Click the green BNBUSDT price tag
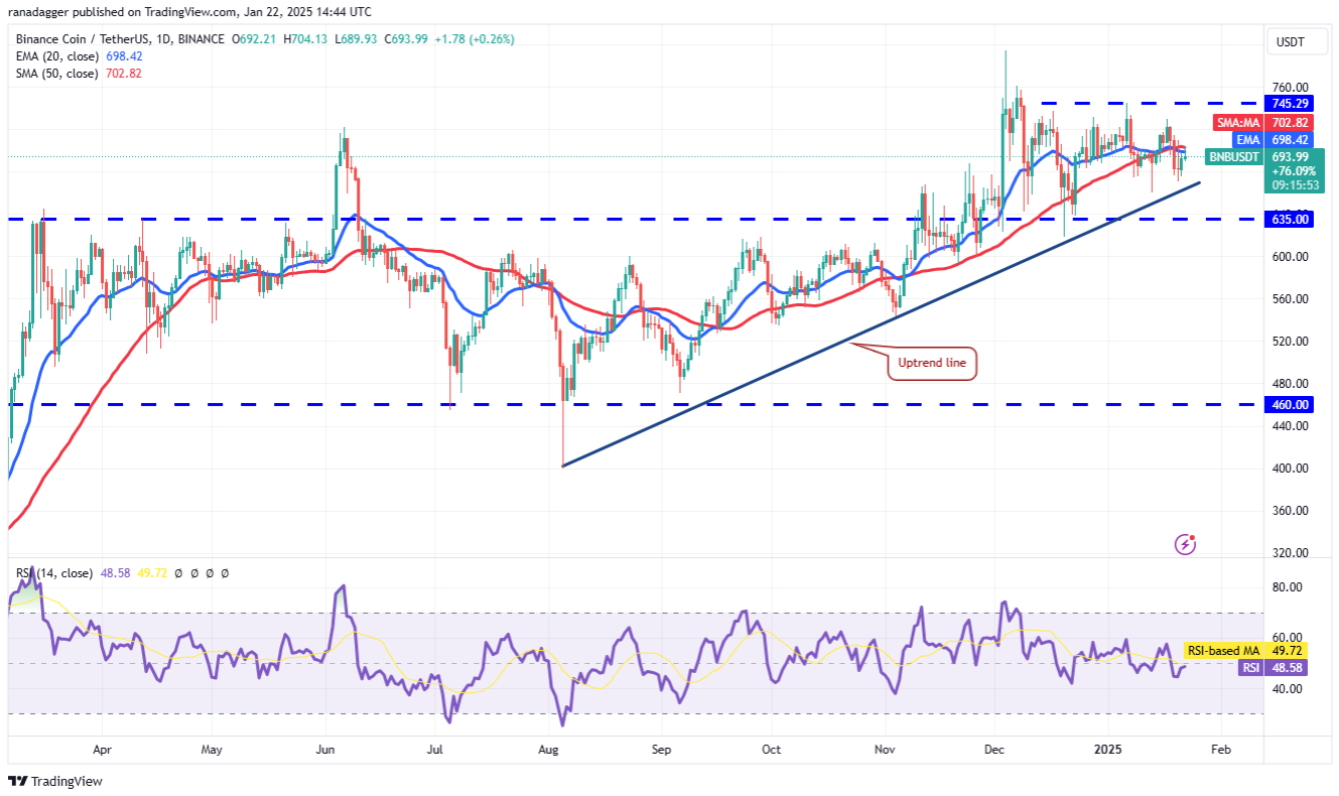 pos(1235,157)
